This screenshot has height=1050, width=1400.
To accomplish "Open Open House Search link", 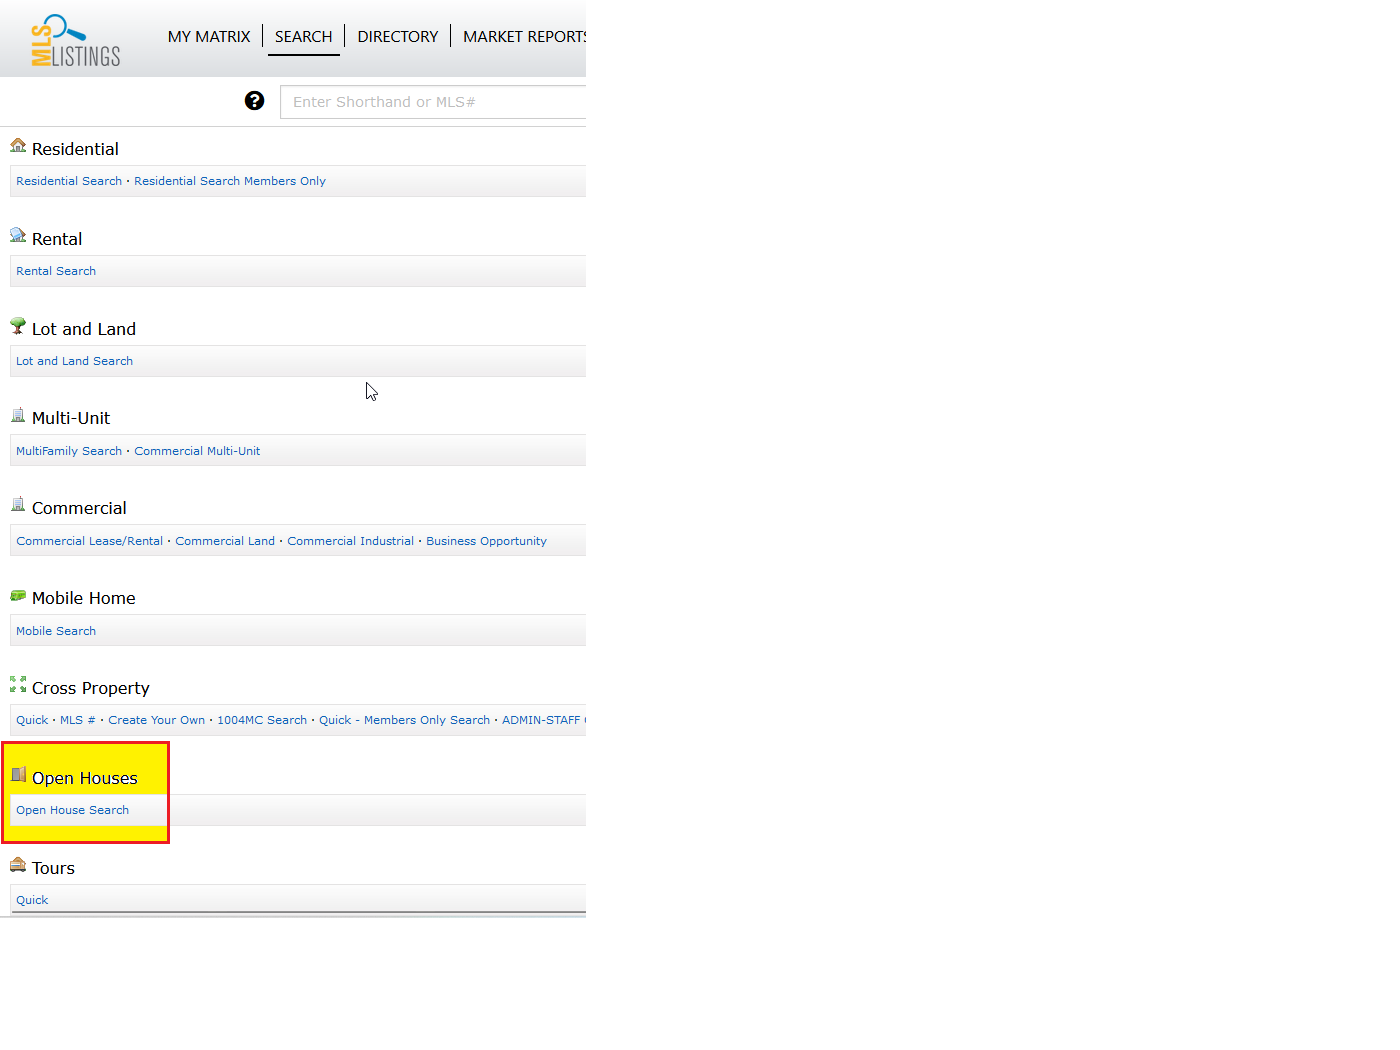I will 72,810.
